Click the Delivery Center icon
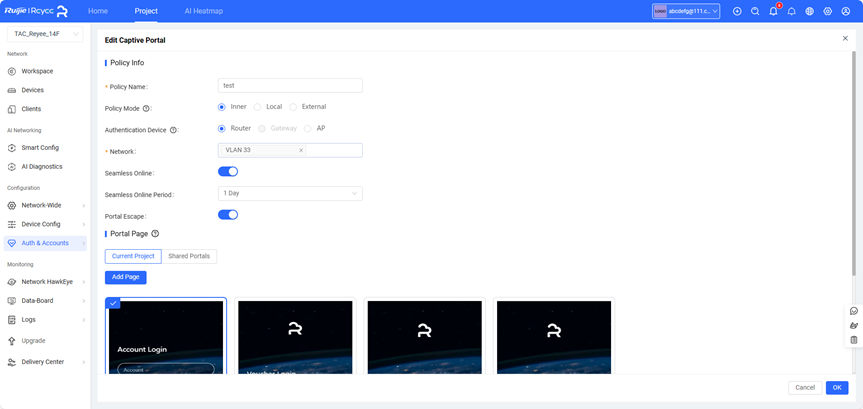The width and height of the screenshot is (863, 409). pos(12,362)
